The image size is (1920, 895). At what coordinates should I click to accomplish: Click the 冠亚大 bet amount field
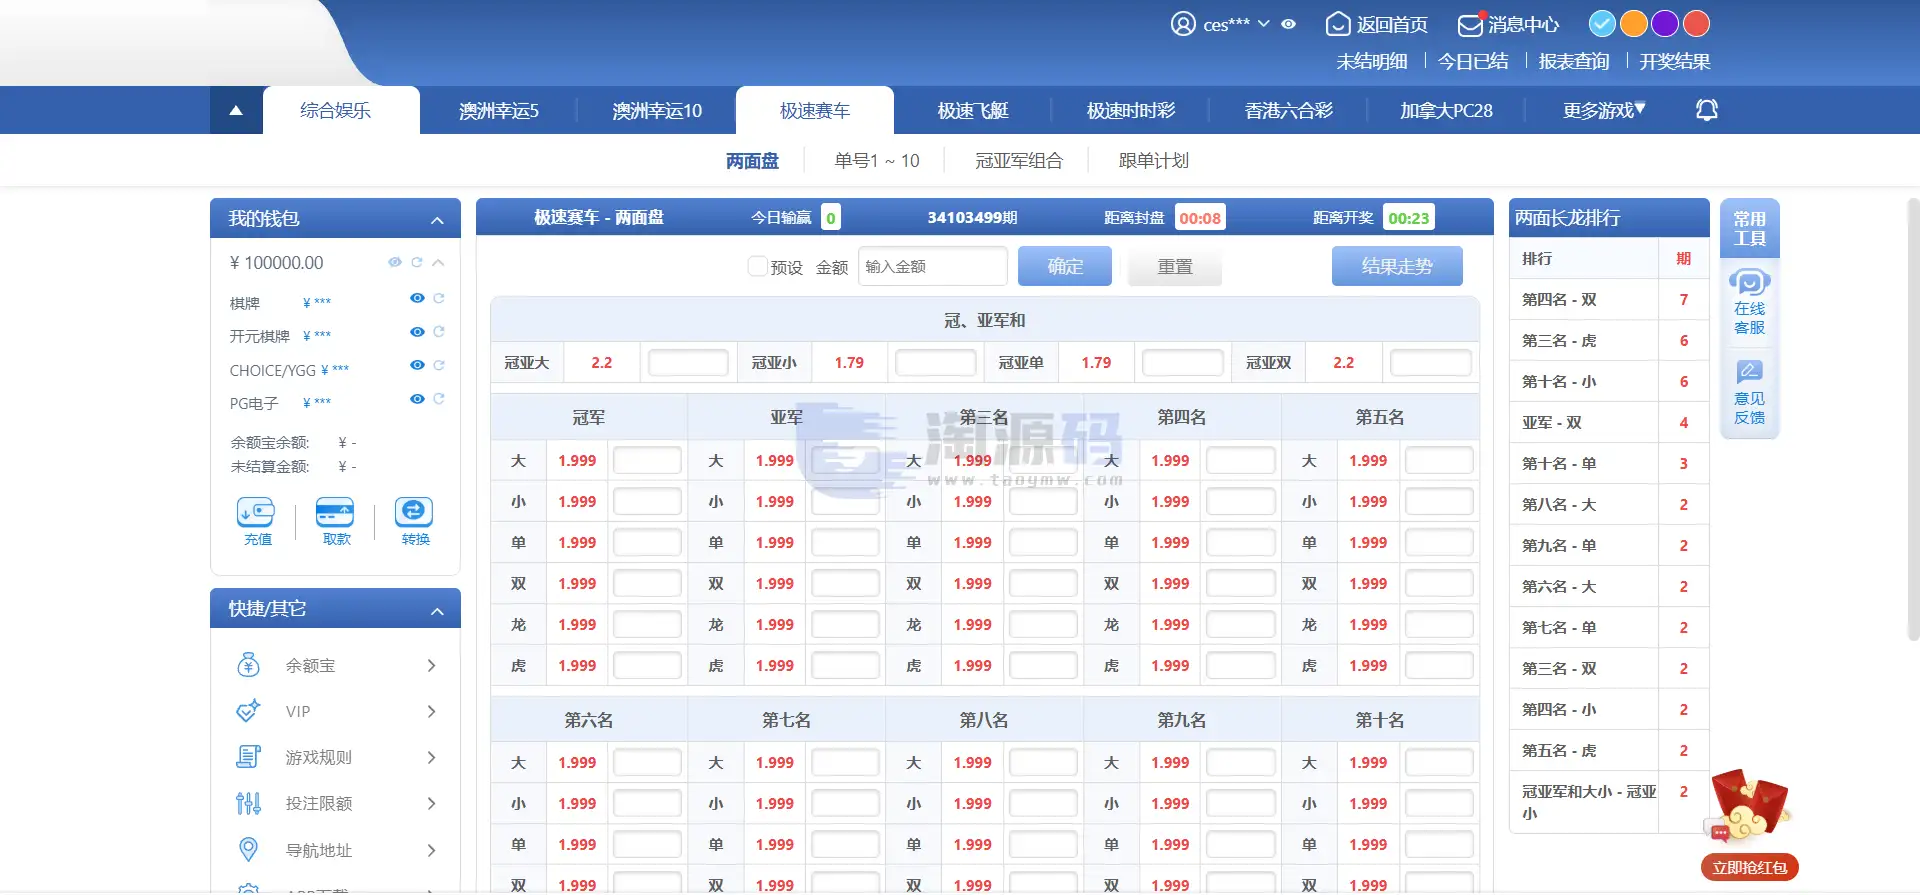688,362
